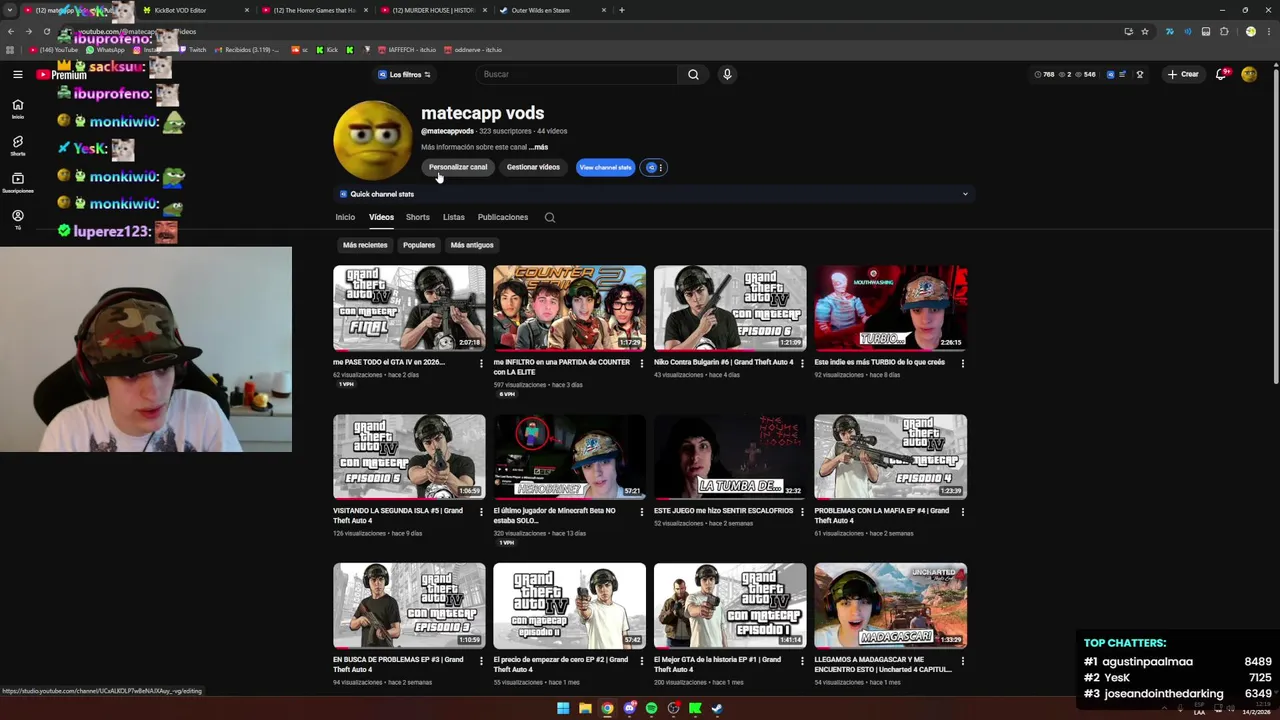Image resolution: width=1280 pixels, height=720 pixels.
Task: Focus the Buscar search field
Action: [576, 74]
